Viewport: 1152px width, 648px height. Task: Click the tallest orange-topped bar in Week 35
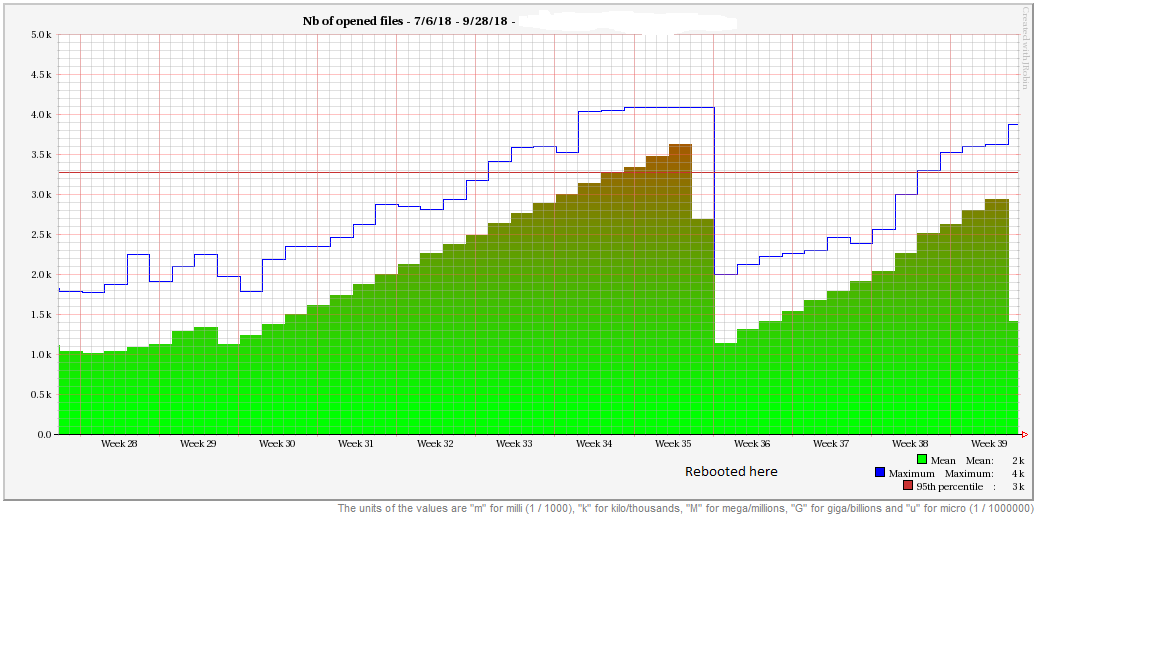pyautogui.click(x=680, y=290)
